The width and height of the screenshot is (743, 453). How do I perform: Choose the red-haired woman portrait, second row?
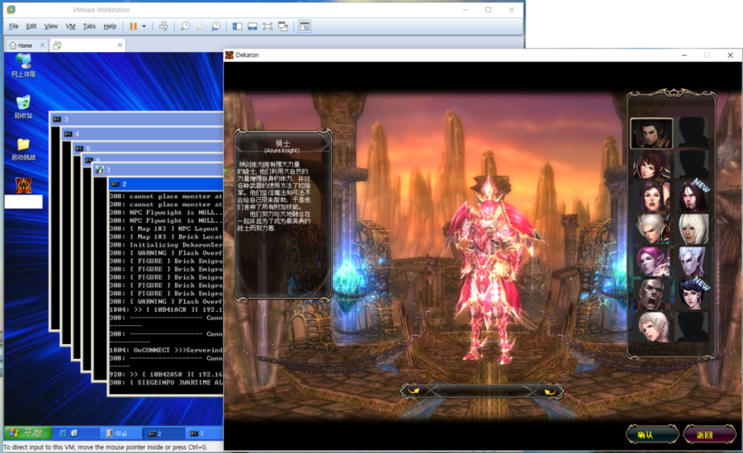pyautogui.click(x=651, y=165)
